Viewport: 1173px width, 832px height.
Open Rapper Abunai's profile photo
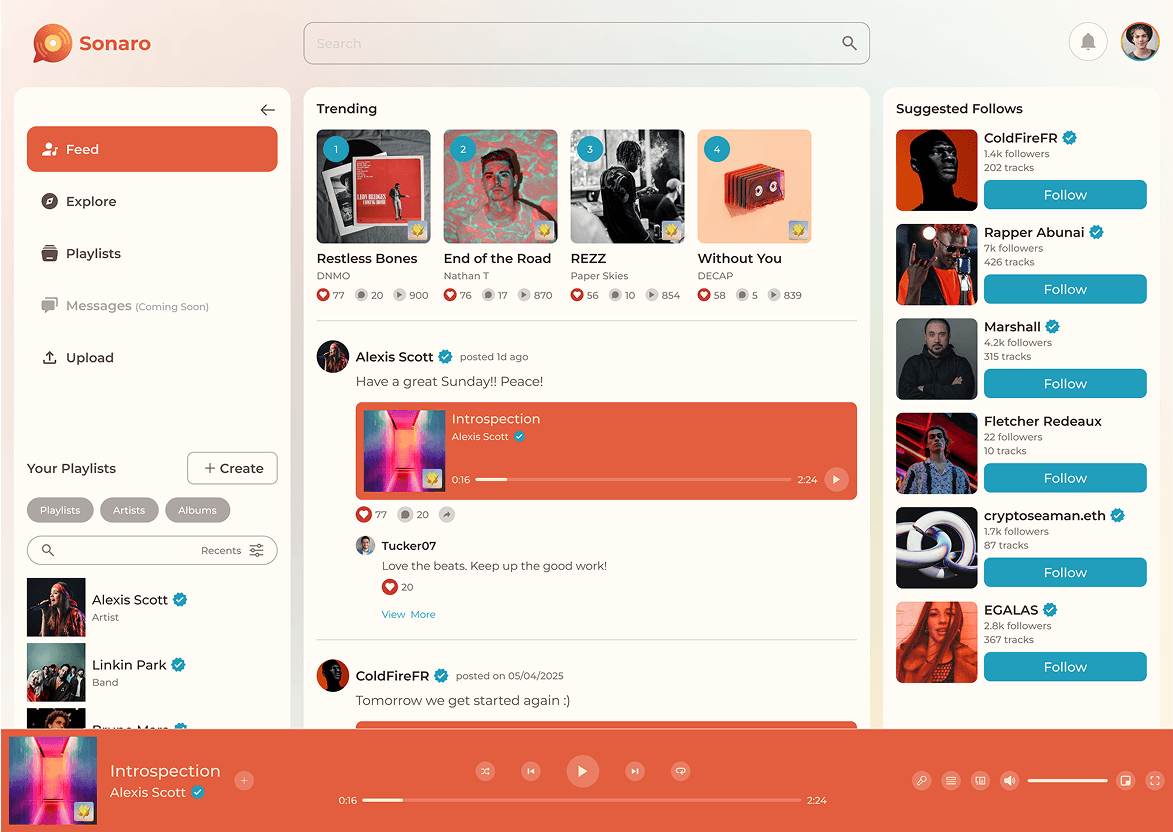coord(937,265)
